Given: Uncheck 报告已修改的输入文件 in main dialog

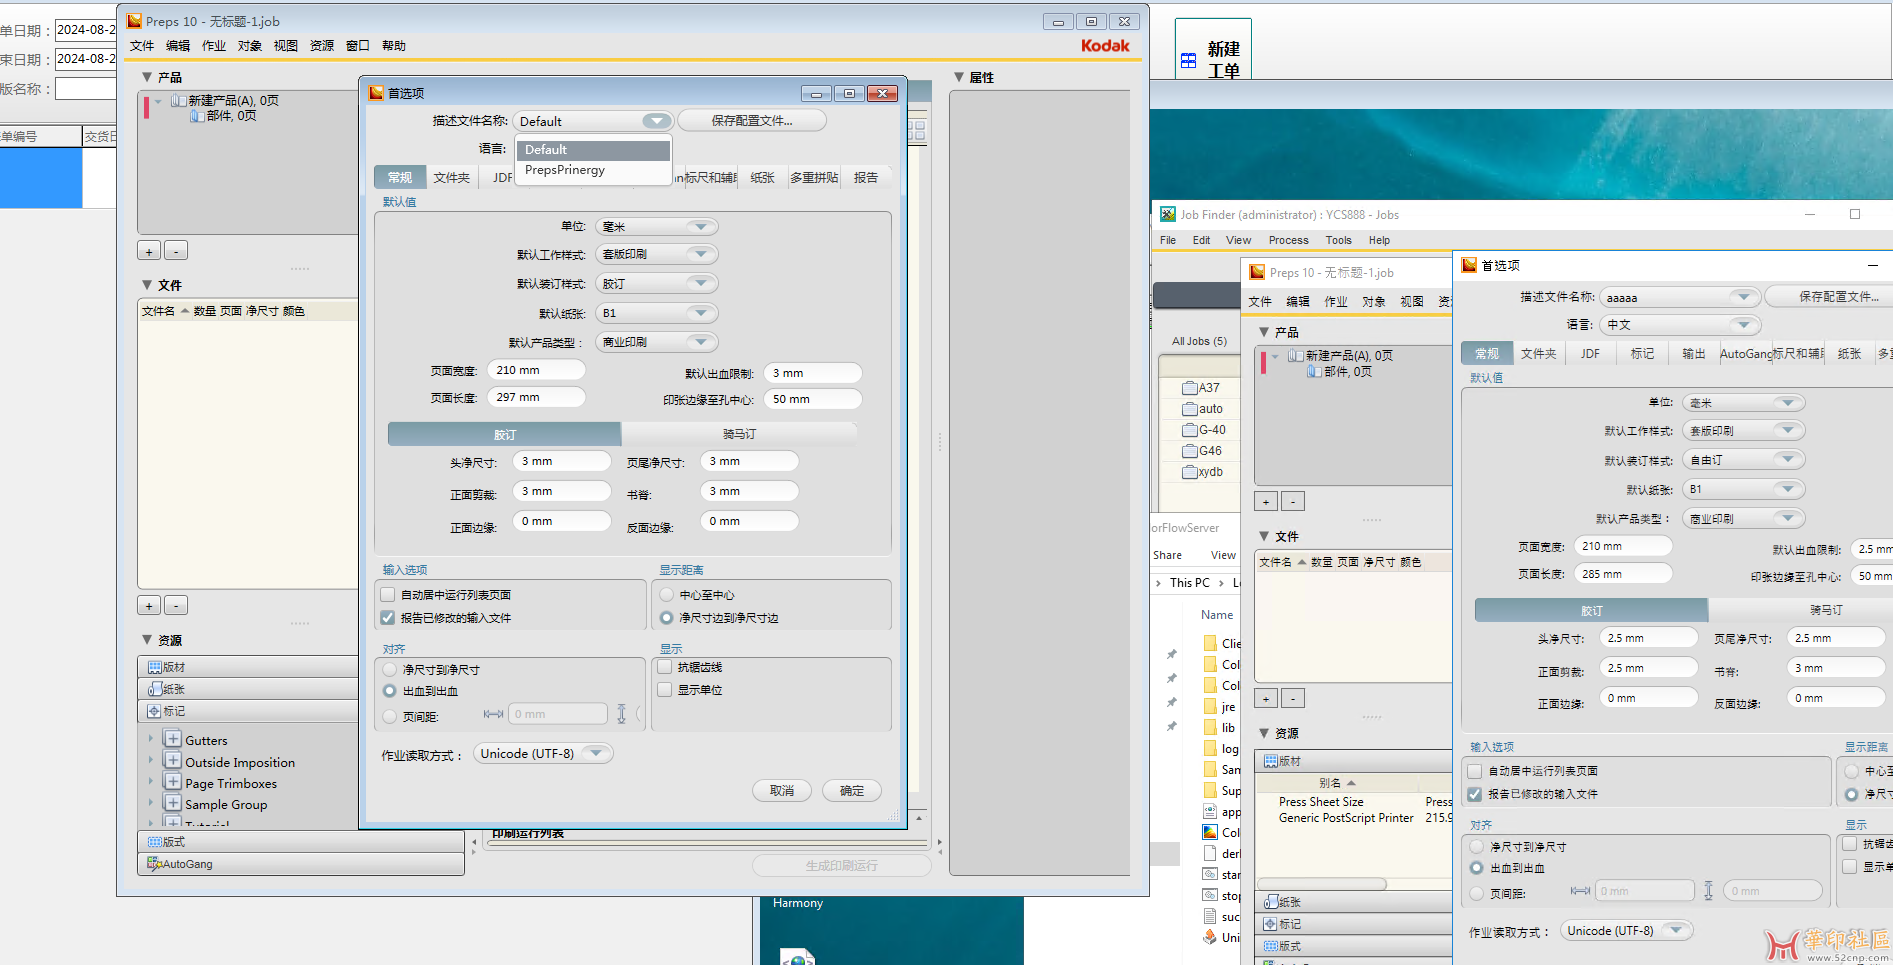Looking at the screenshot, I should pyautogui.click(x=388, y=618).
